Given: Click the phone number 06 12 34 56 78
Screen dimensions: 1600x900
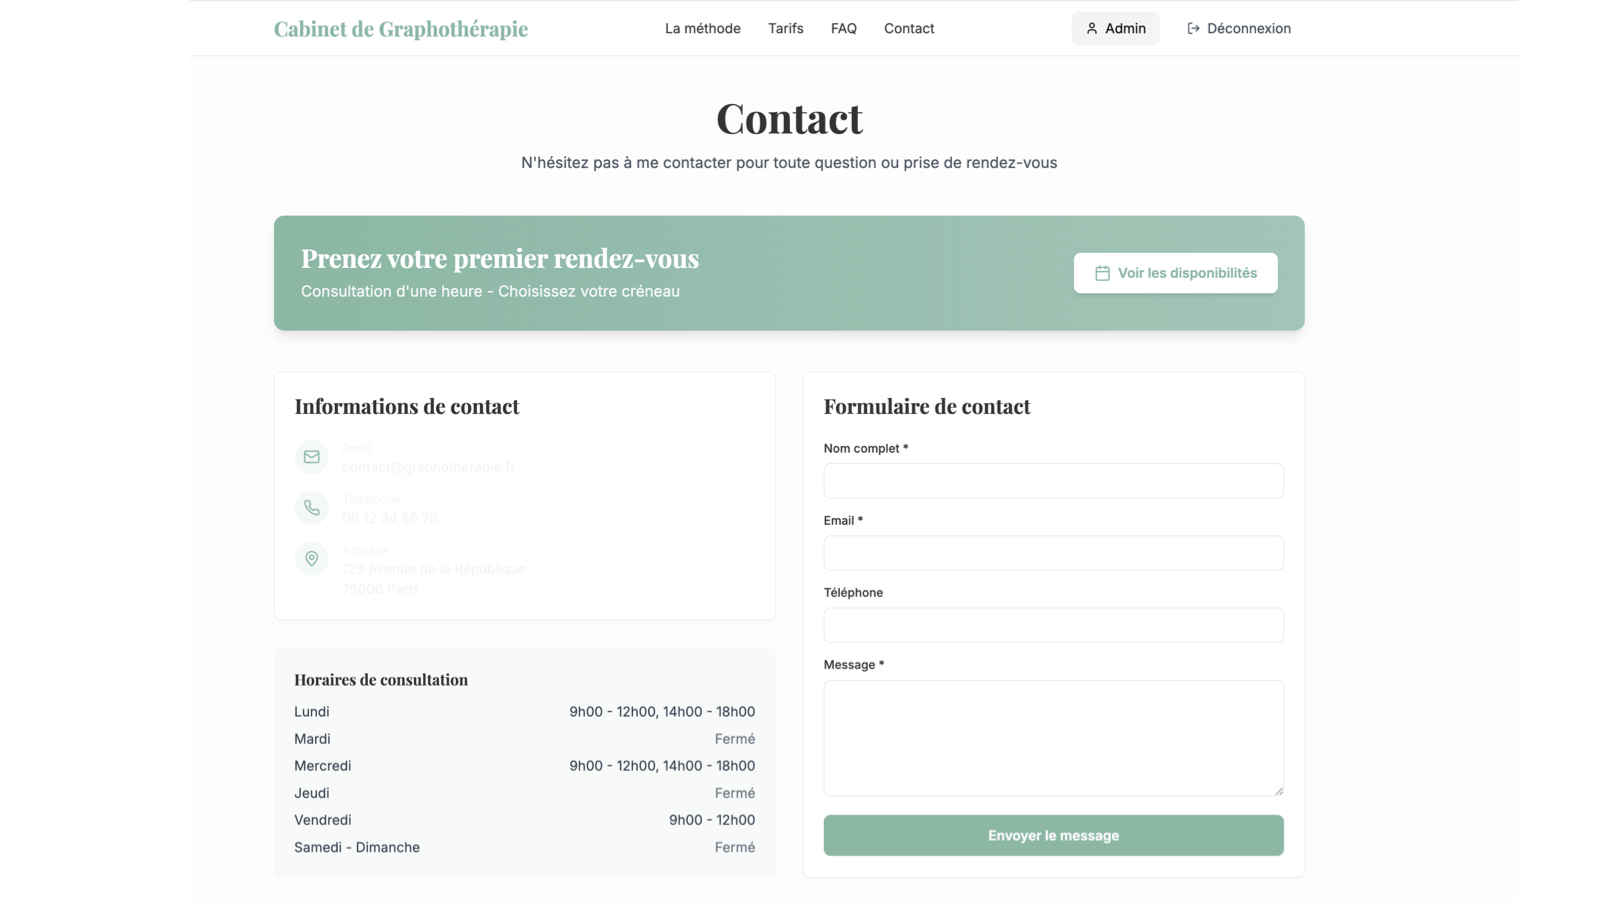Looking at the screenshot, I should [390, 518].
